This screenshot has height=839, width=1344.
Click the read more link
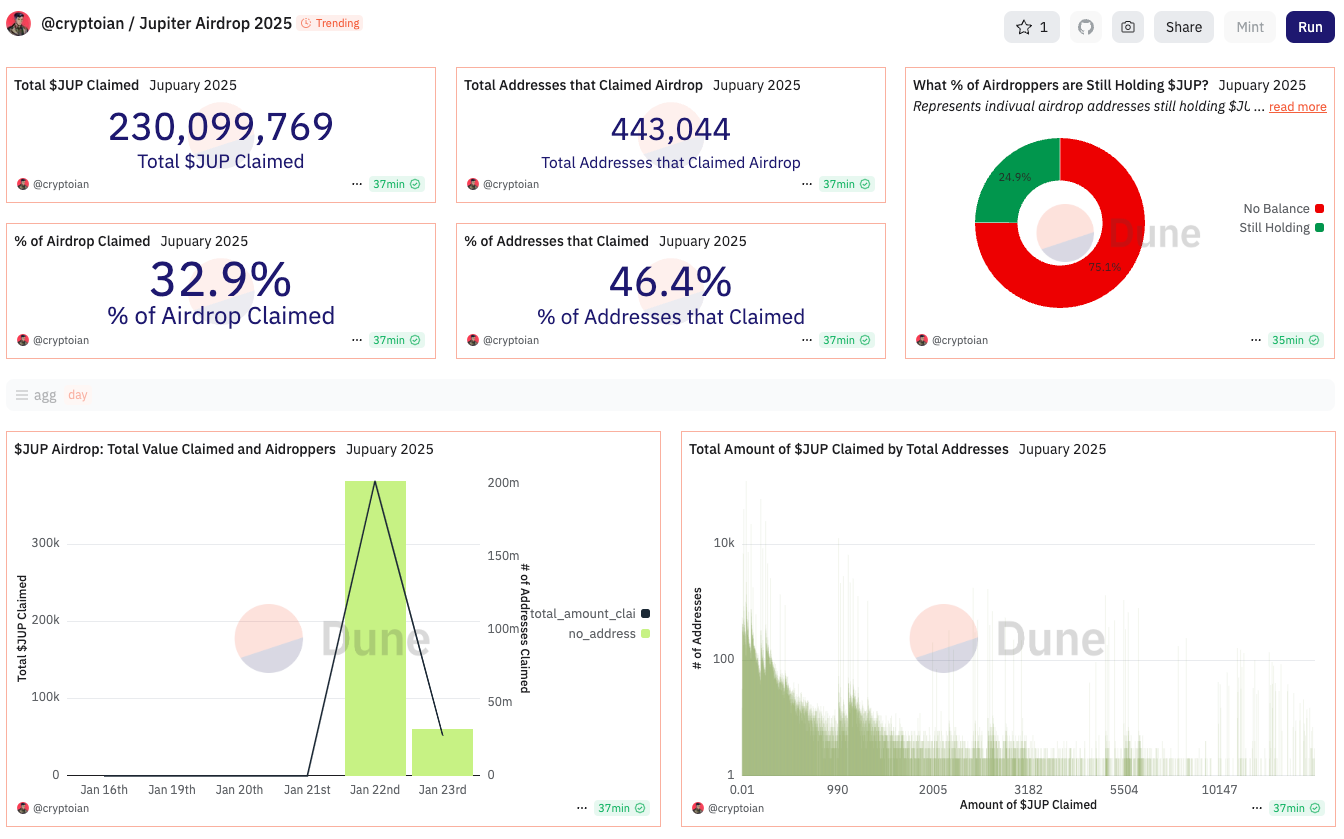coord(1298,107)
